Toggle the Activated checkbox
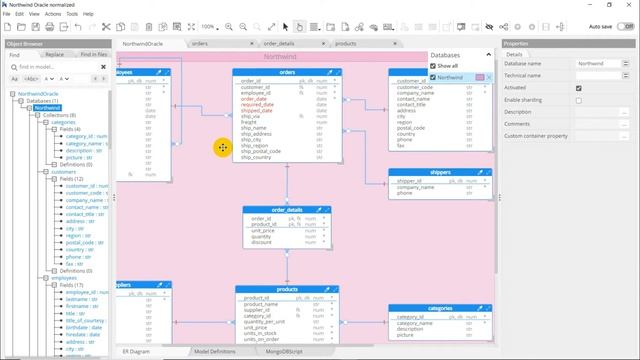640x360 pixels. 579,88
